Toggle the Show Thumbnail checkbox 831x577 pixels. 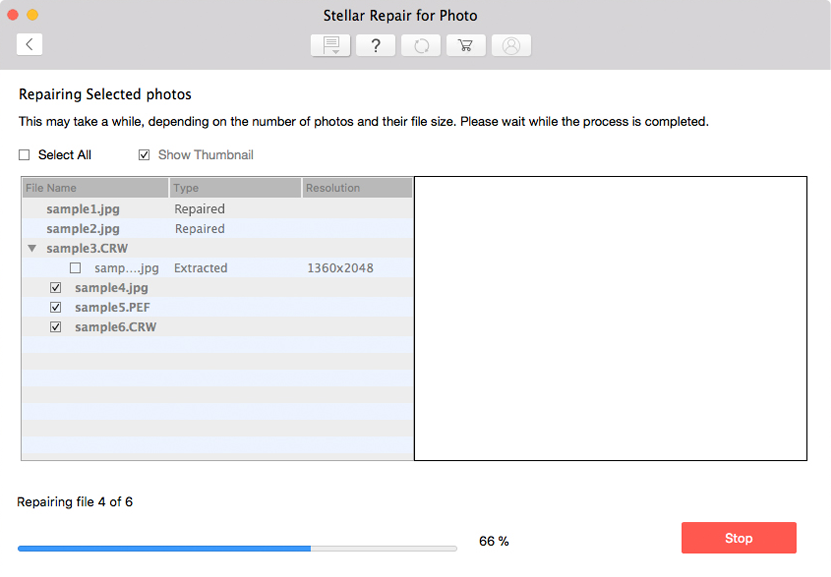[x=144, y=155]
